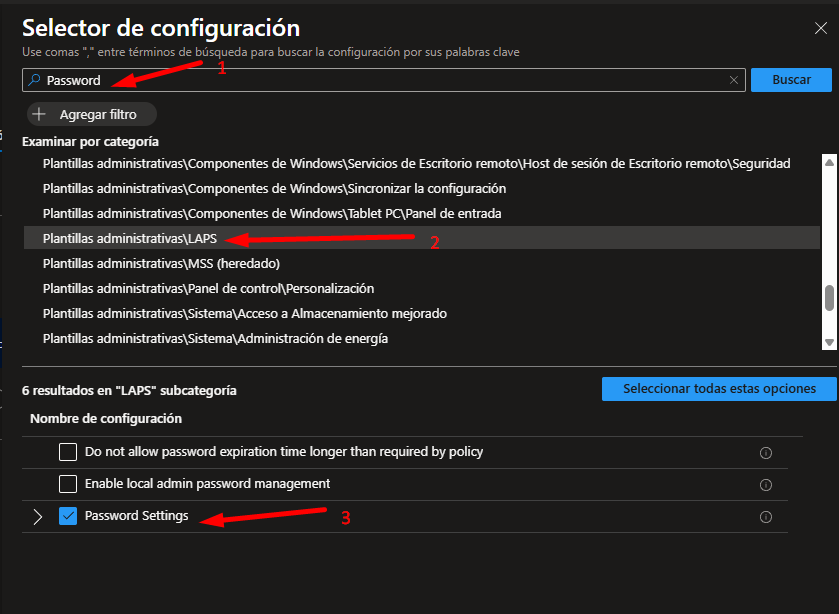Click the search magnifier icon in search box
This screenshot has width=839, height=614.
pos(34,81)
